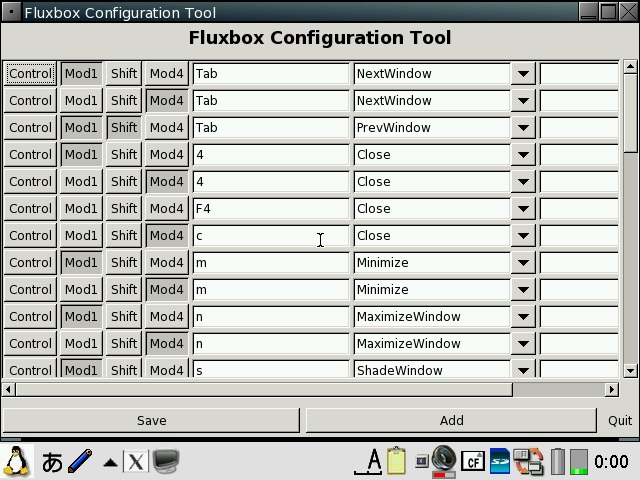Click the speaker volume tray icon

pos(443,461)
